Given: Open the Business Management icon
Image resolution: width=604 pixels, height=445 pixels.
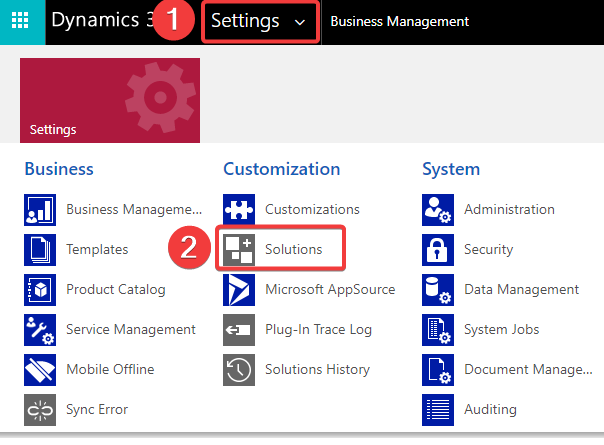Looking at the screenshot, I should coord(40,210).
